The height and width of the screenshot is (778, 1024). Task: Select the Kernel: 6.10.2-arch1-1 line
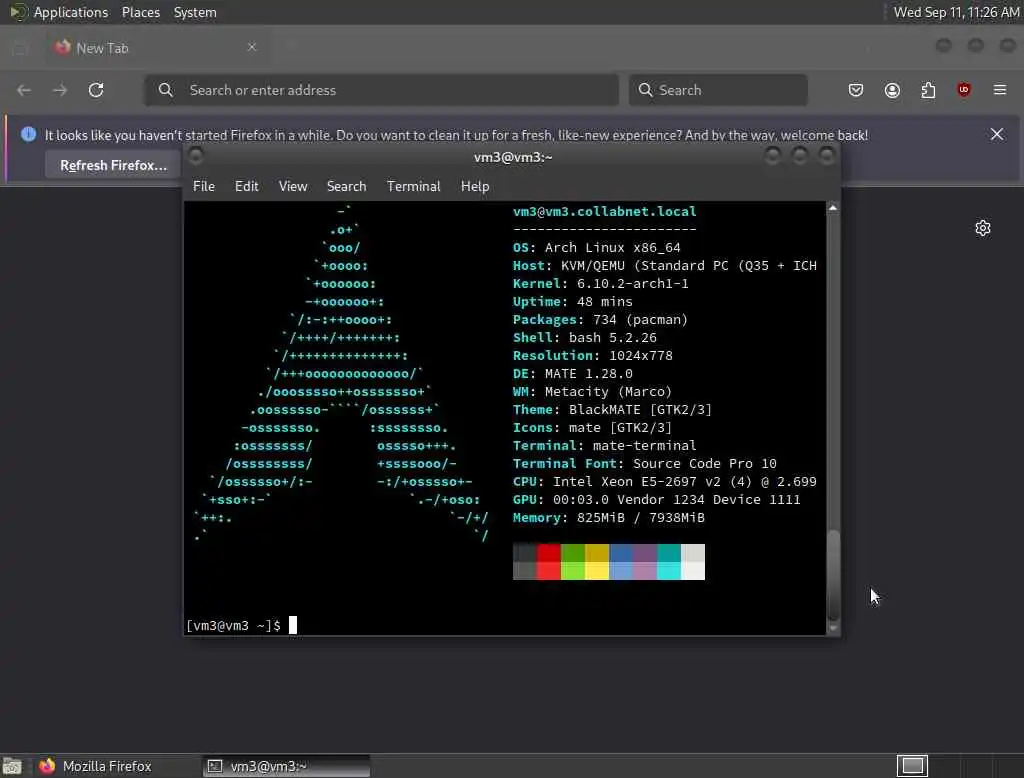(601, 284)
